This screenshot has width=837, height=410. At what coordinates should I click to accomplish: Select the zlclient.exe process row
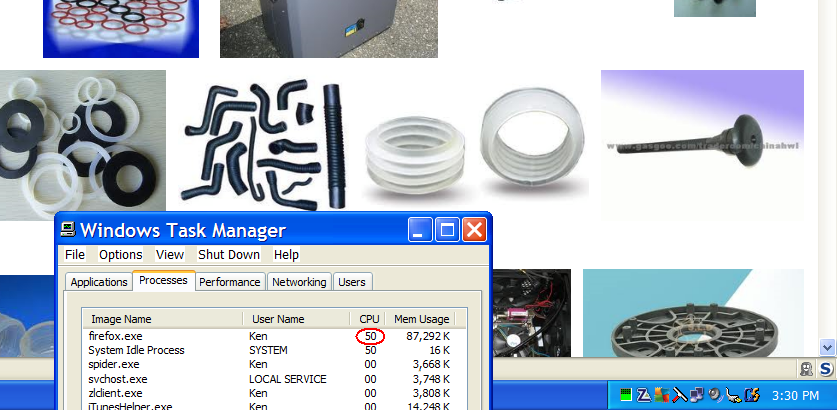pos(273,393)
